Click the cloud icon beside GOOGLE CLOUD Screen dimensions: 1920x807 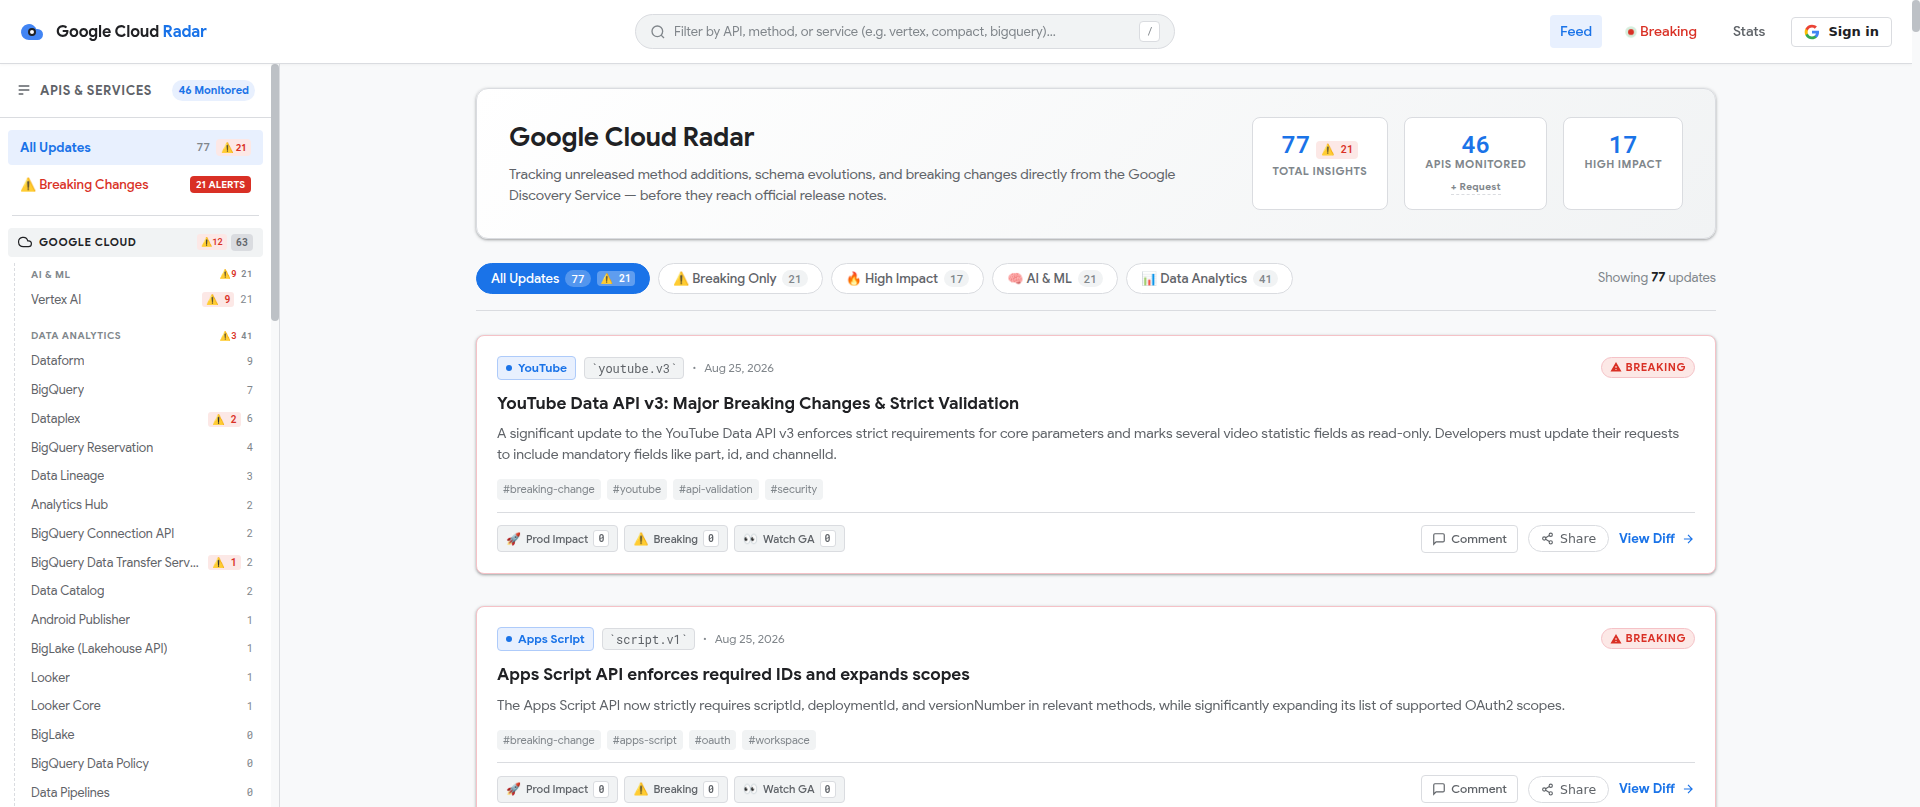pyautogui.click(x=25, y=242)
